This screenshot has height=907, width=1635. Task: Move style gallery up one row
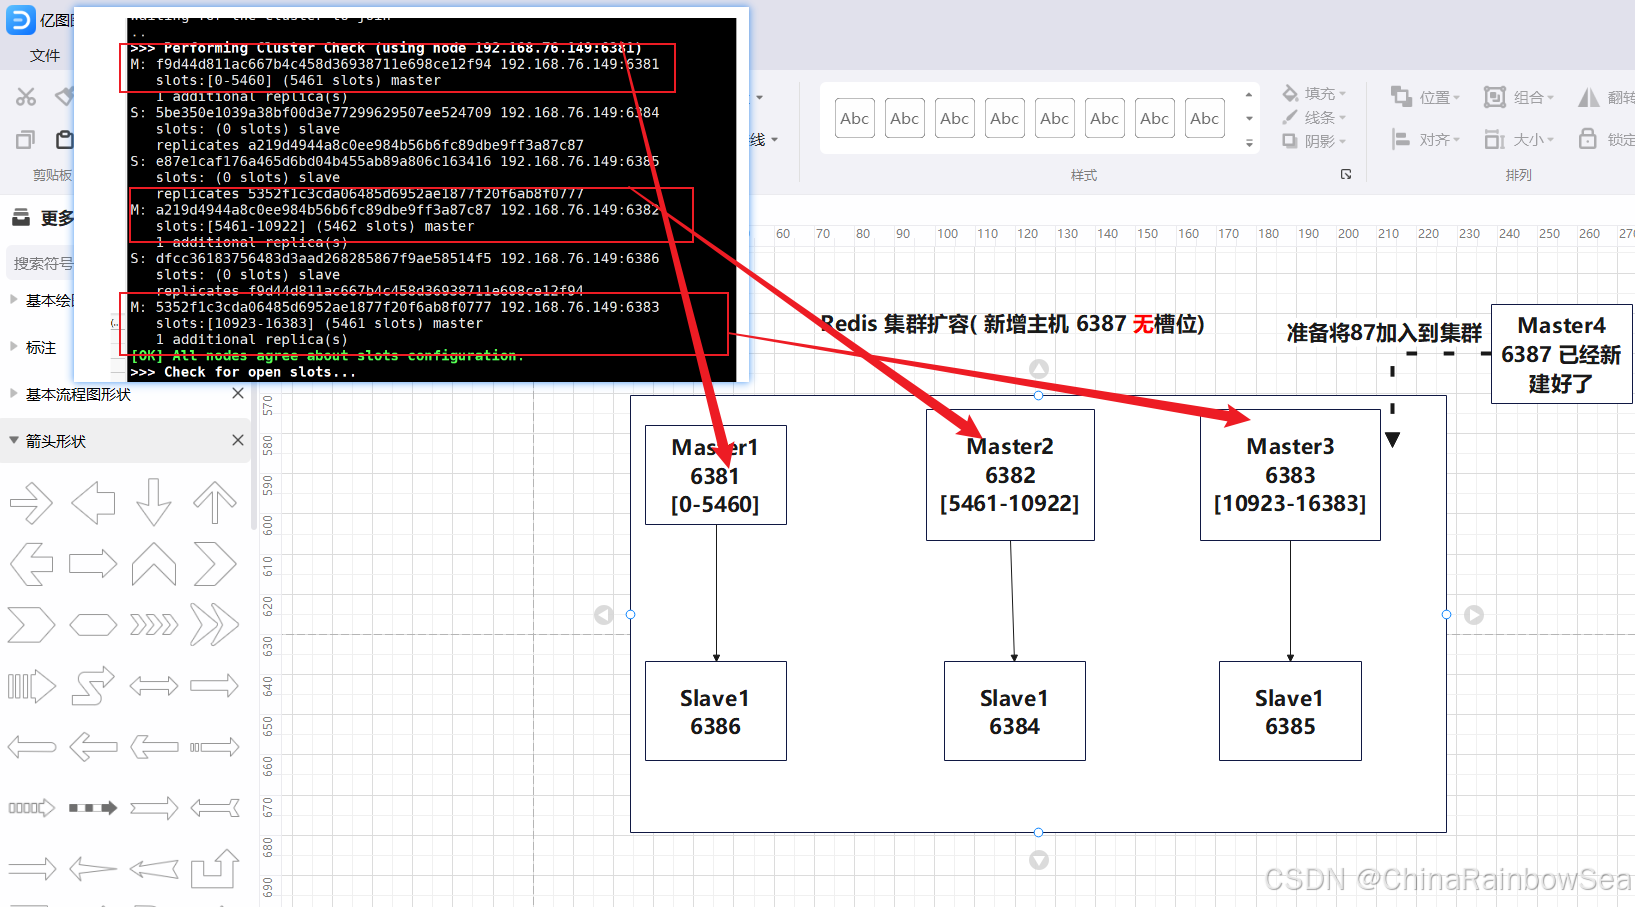click(1249, 95)
